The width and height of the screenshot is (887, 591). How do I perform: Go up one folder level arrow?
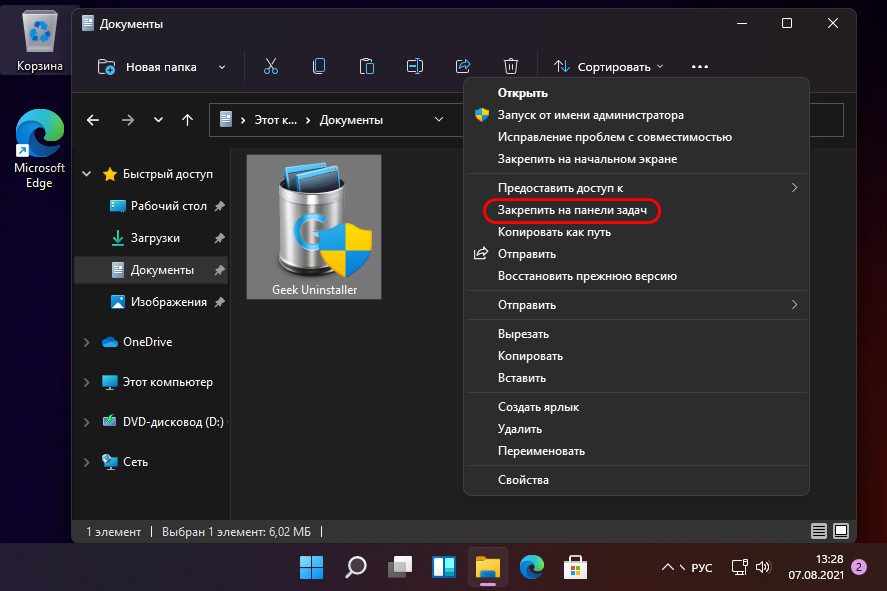point(187,120)
